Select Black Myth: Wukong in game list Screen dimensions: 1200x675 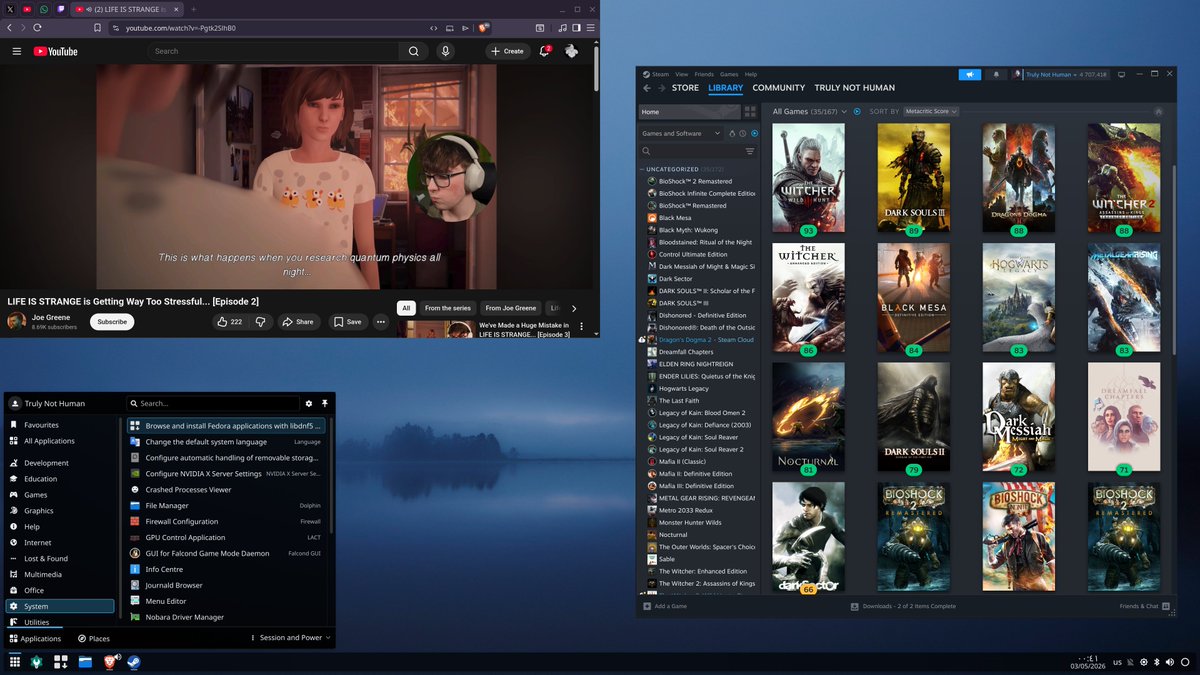687,230
